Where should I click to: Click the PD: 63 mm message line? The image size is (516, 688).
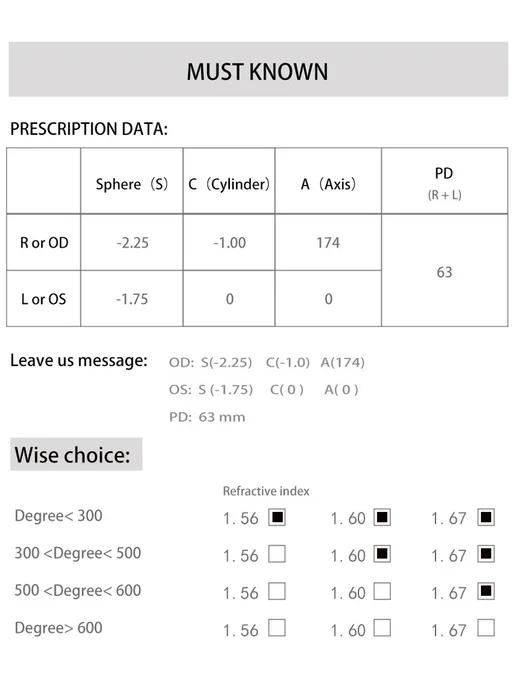207,417
